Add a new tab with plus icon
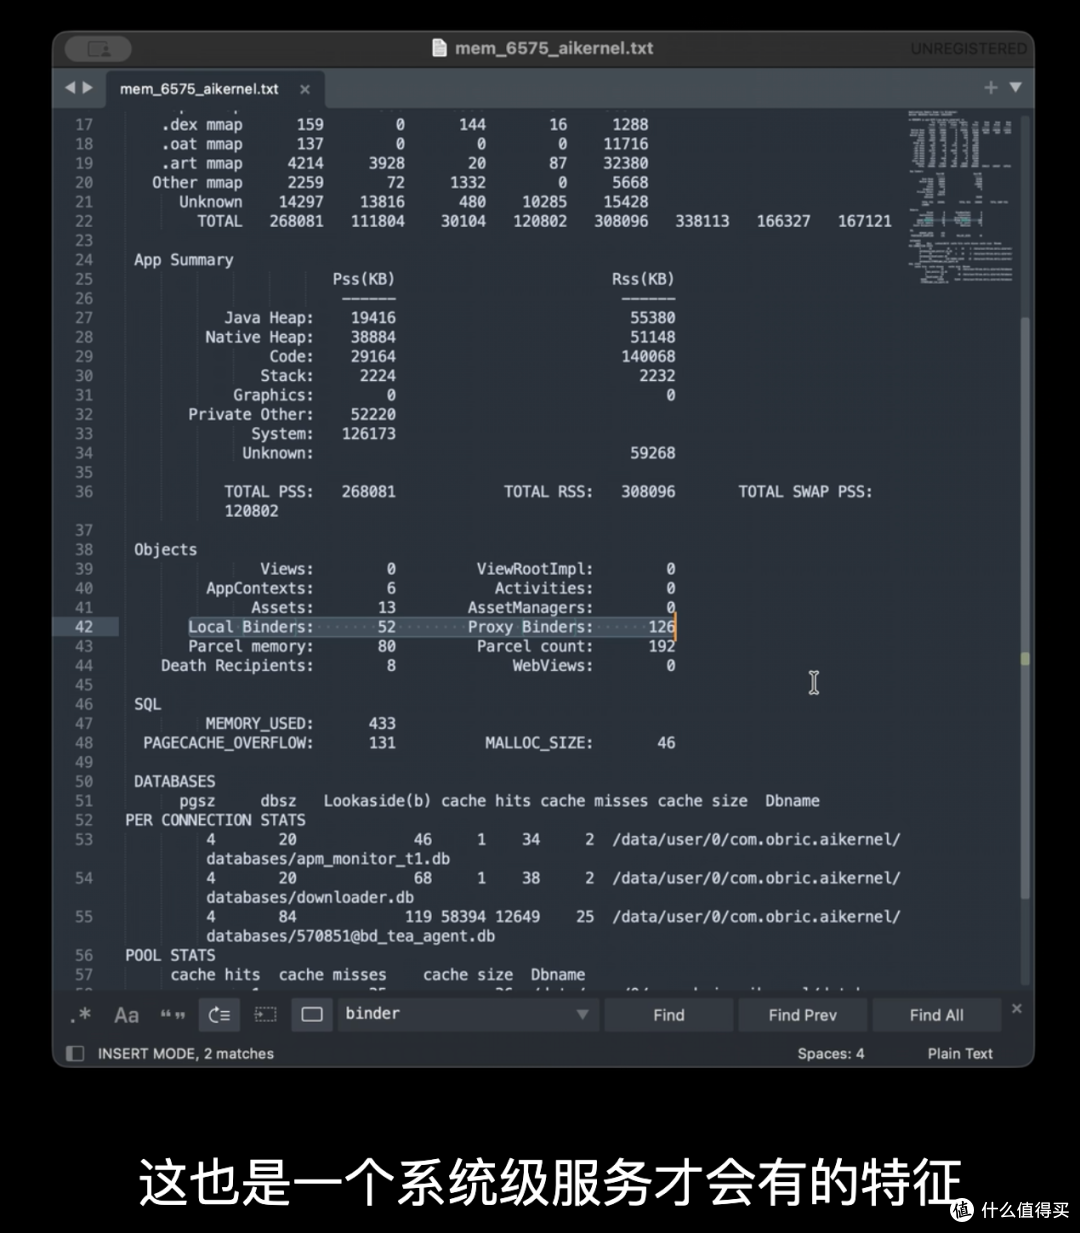 click(x=991, y=88)
